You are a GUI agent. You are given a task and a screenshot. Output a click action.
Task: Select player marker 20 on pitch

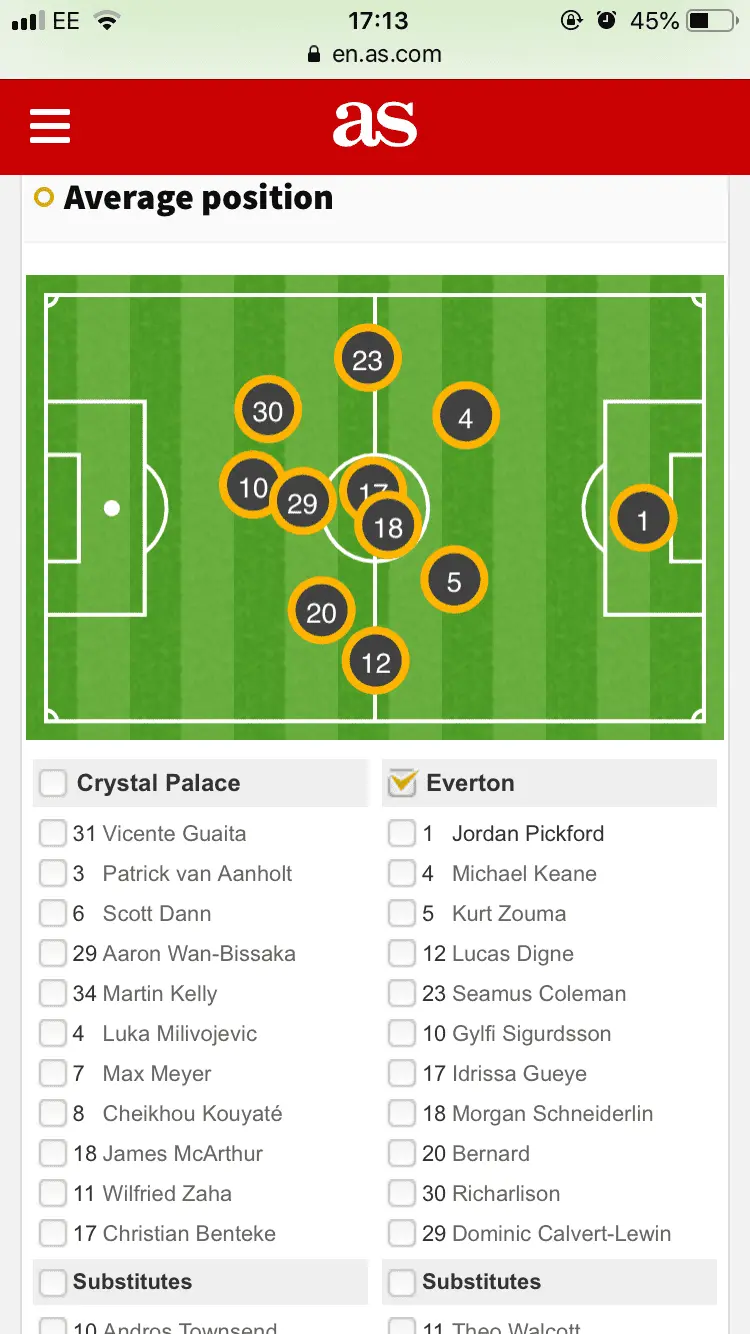point(320,612)
